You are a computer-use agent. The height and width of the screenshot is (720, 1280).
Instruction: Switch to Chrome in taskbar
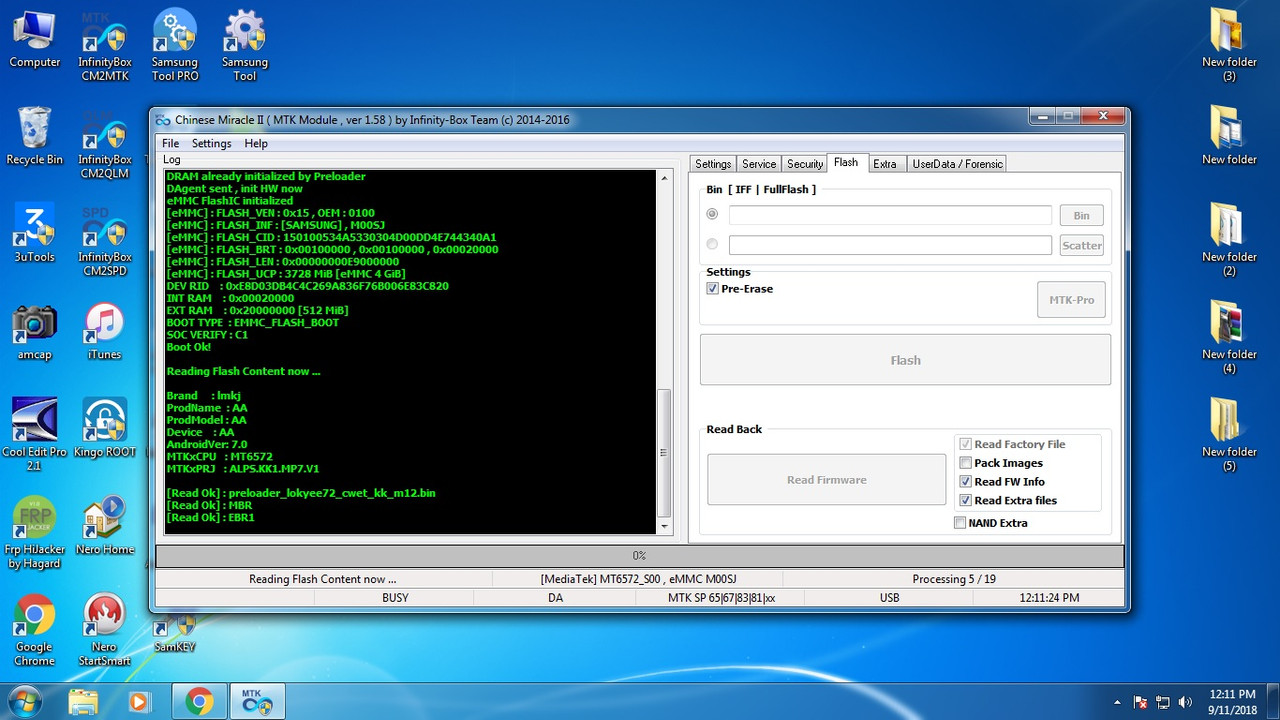[x=199, y=702]
